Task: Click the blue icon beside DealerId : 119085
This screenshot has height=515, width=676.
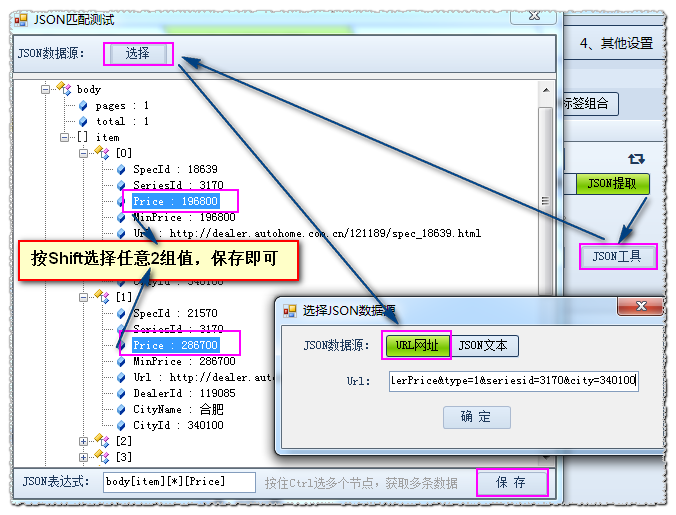Action: point(121,394)
